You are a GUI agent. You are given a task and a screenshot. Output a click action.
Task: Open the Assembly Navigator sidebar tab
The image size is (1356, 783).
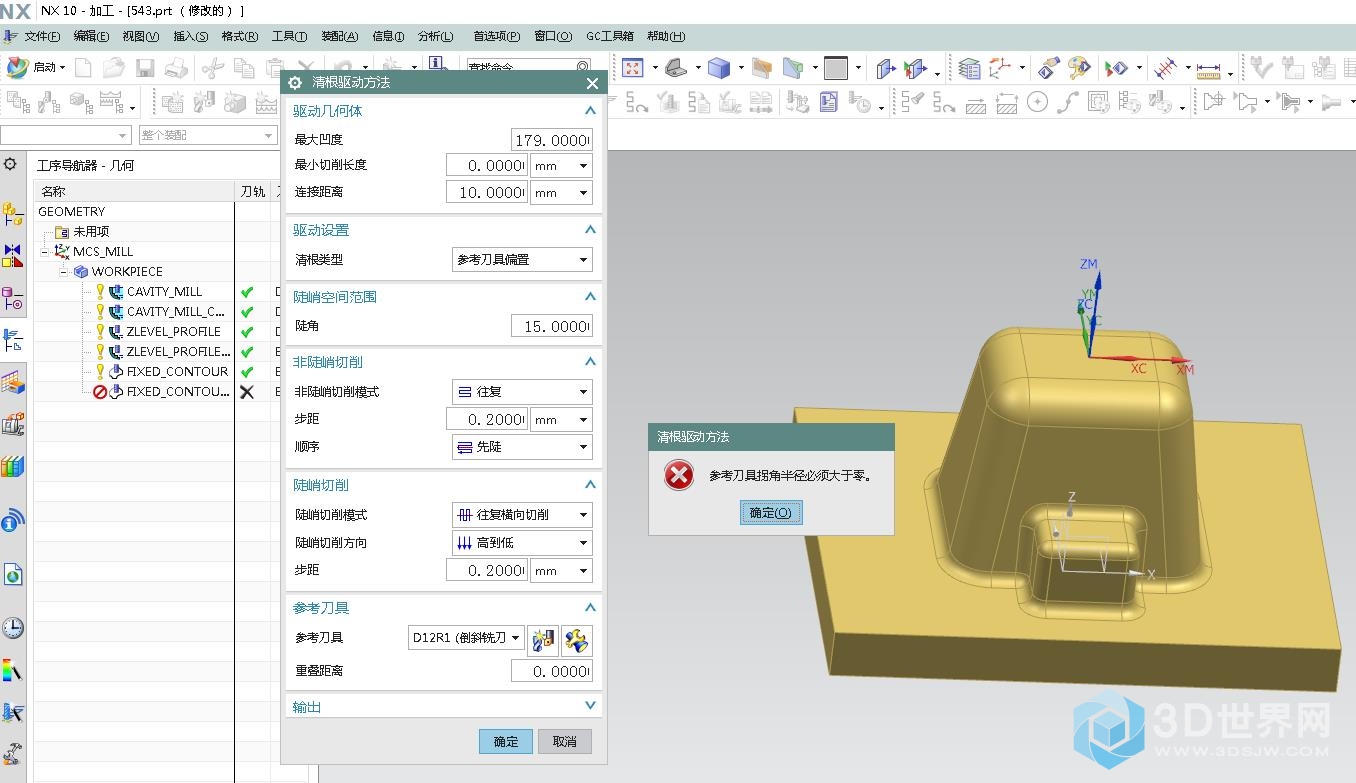[12, 214]
